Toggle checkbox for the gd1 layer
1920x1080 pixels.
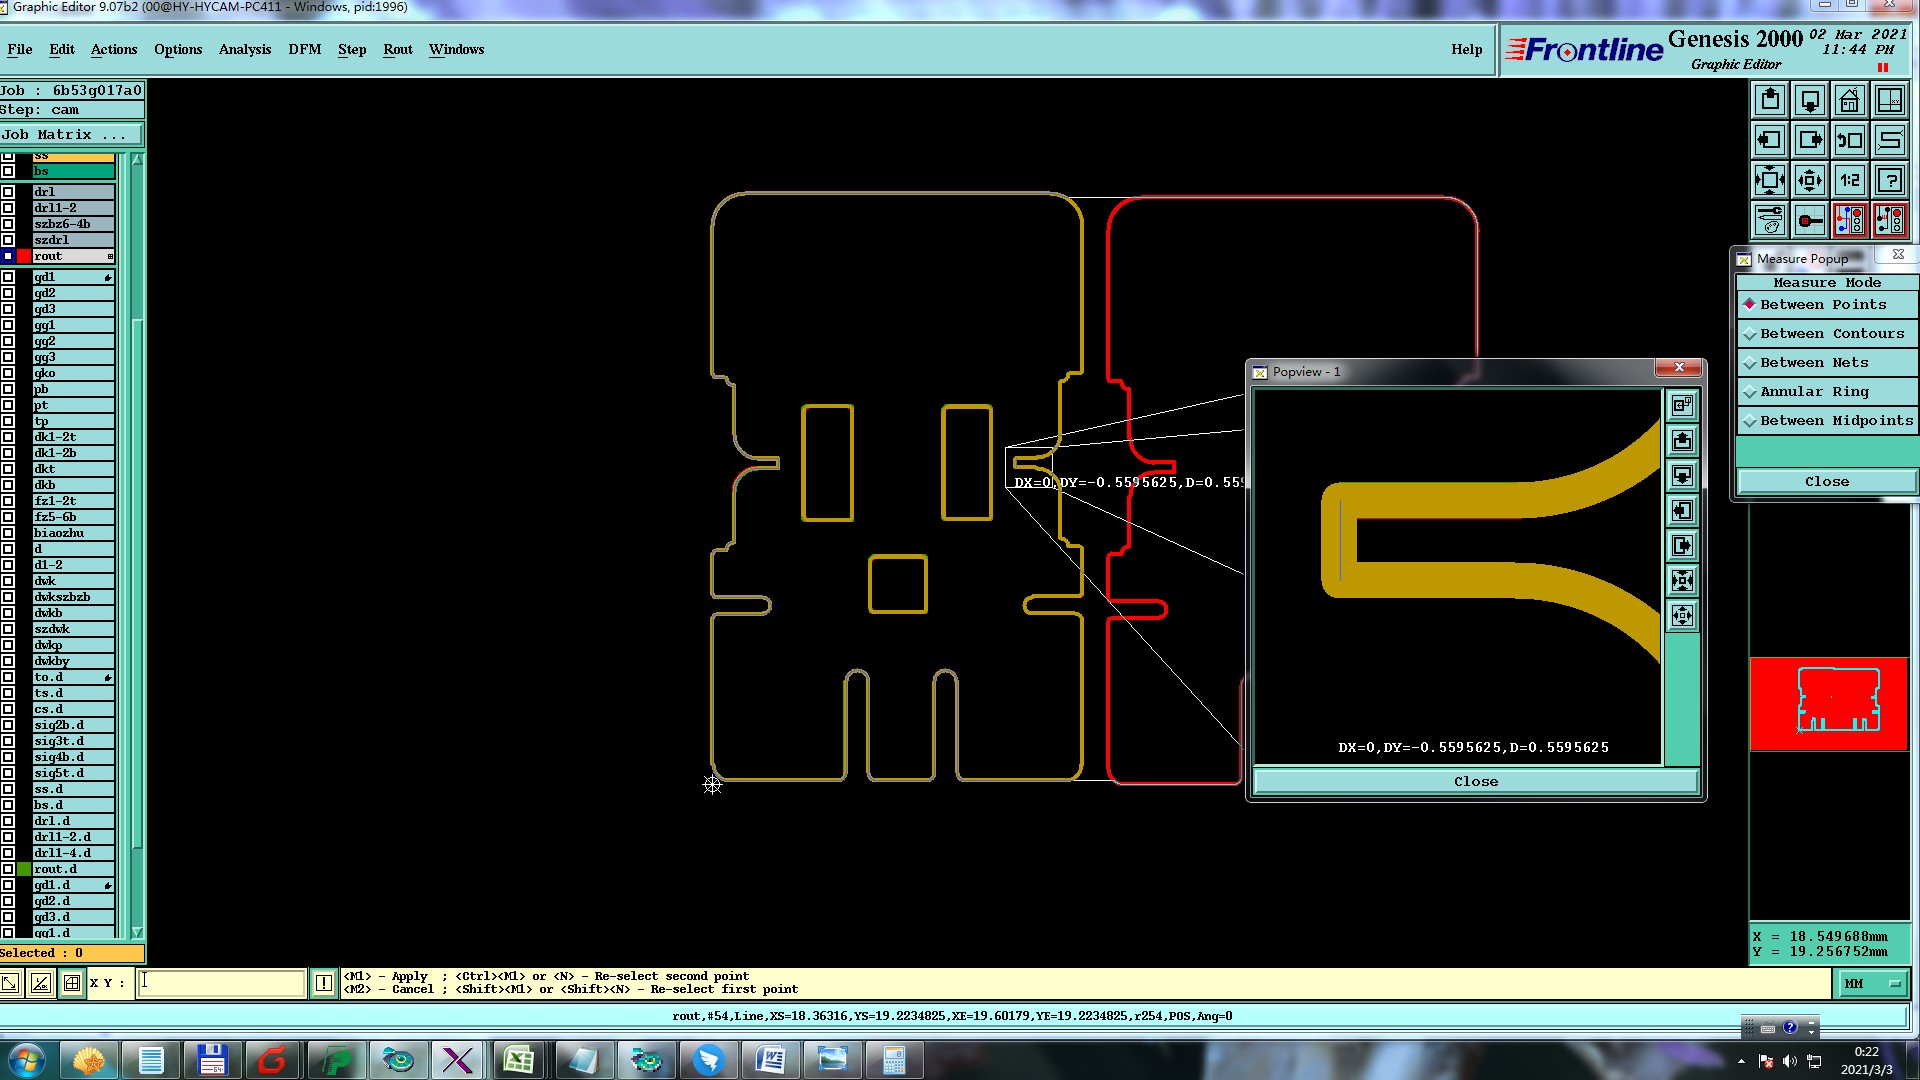tap(8, 277)
